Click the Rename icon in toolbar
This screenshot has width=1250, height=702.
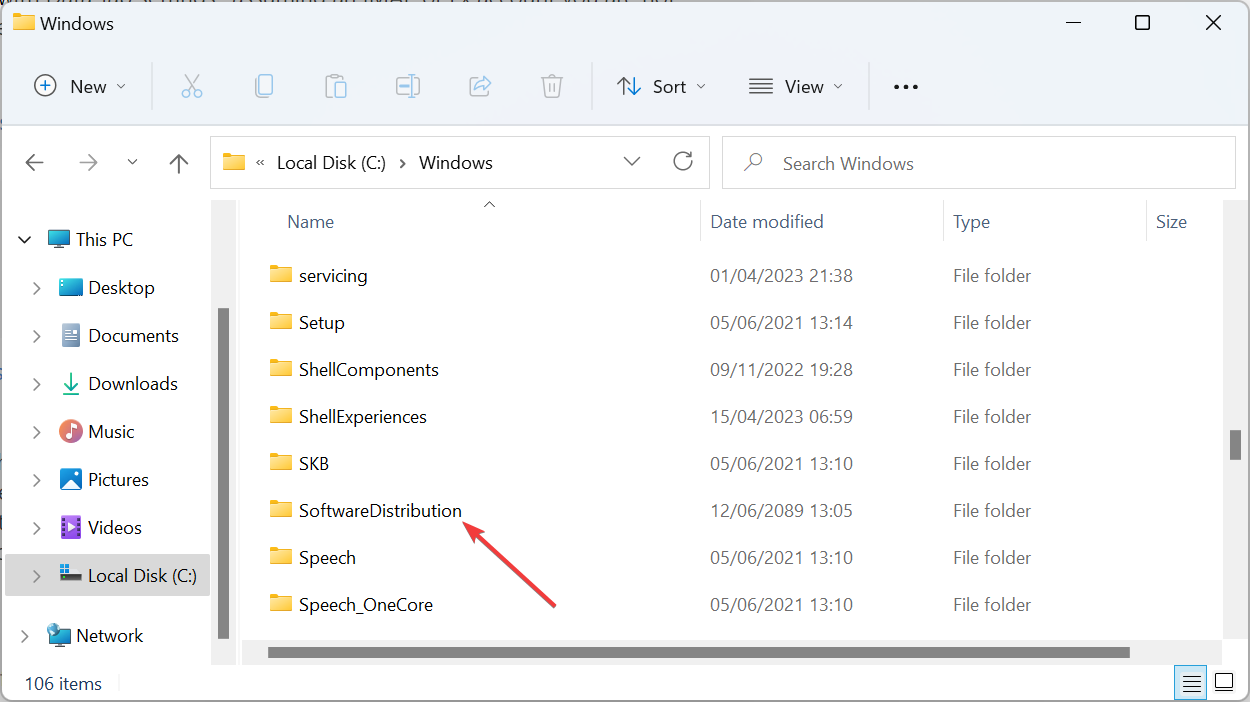click(x=408, y=87)
